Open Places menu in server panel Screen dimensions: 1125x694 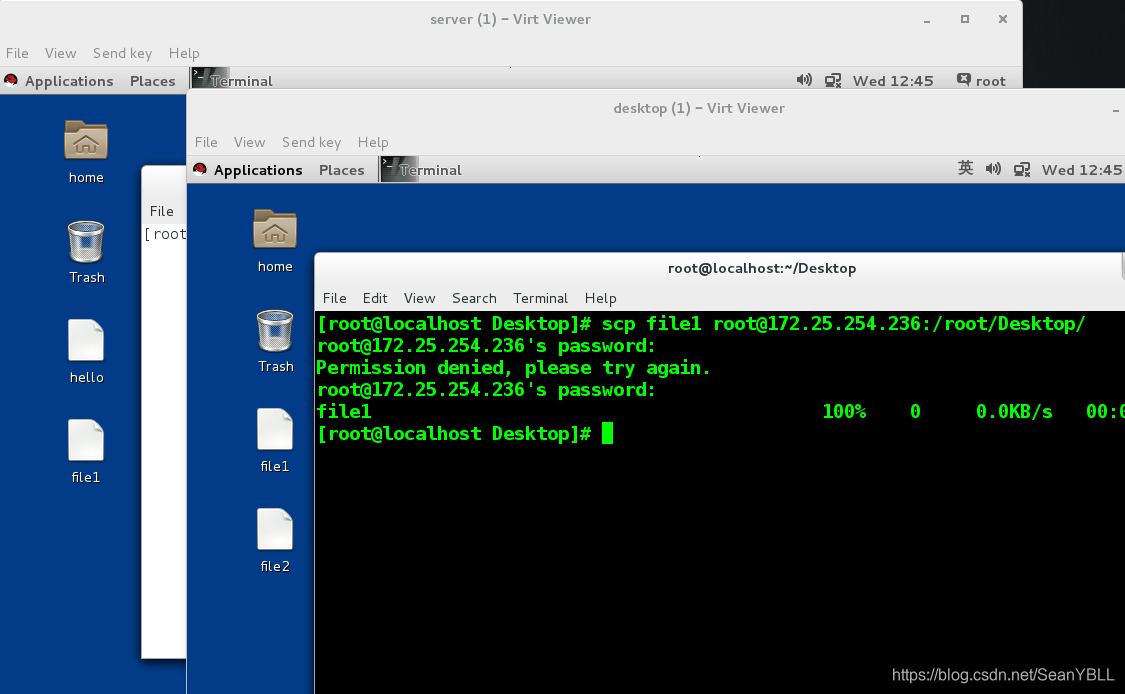[152, 81]
